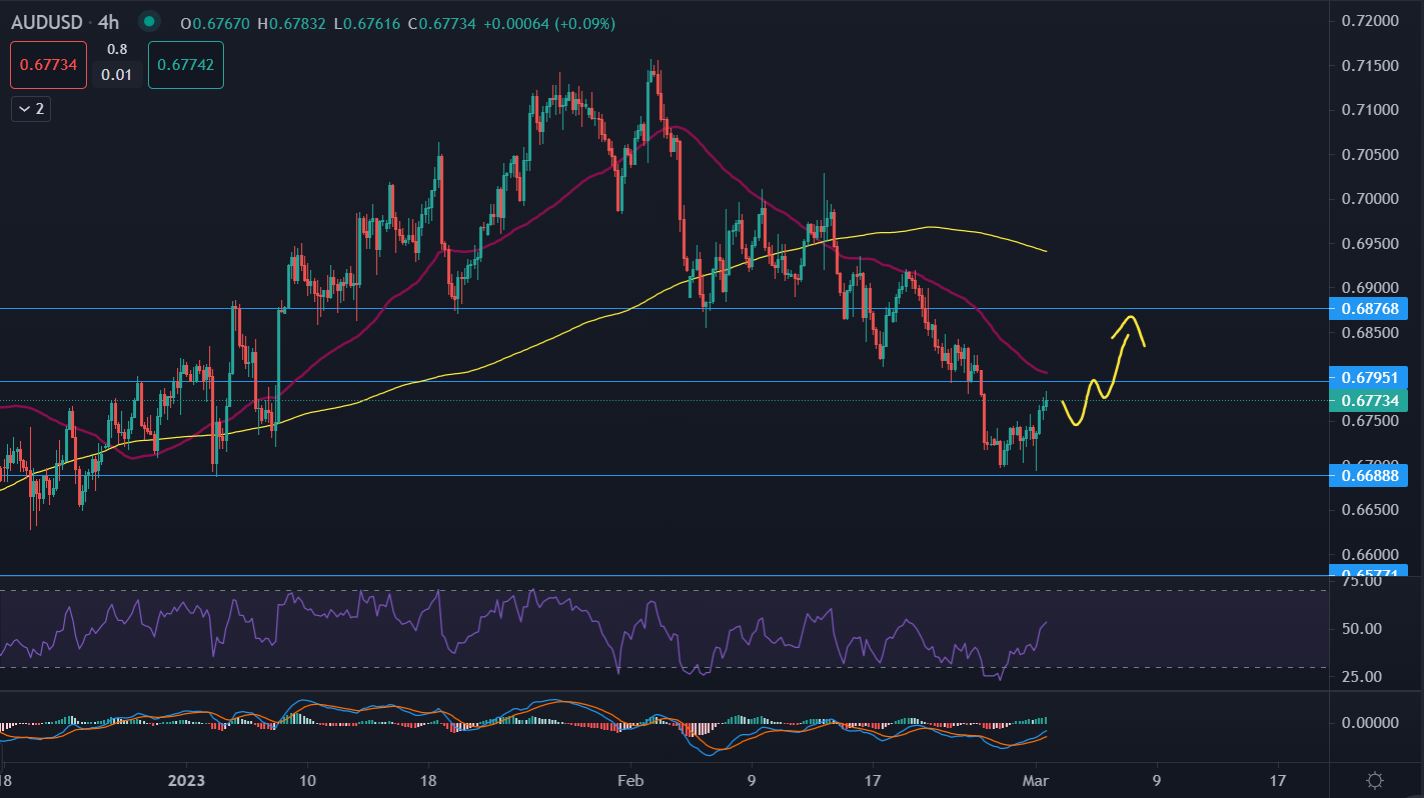Image resolution: width=1424 pixels, height=798 pixels.
Task: Collapse the indicator legend showing 2
Action: (30, 108)
